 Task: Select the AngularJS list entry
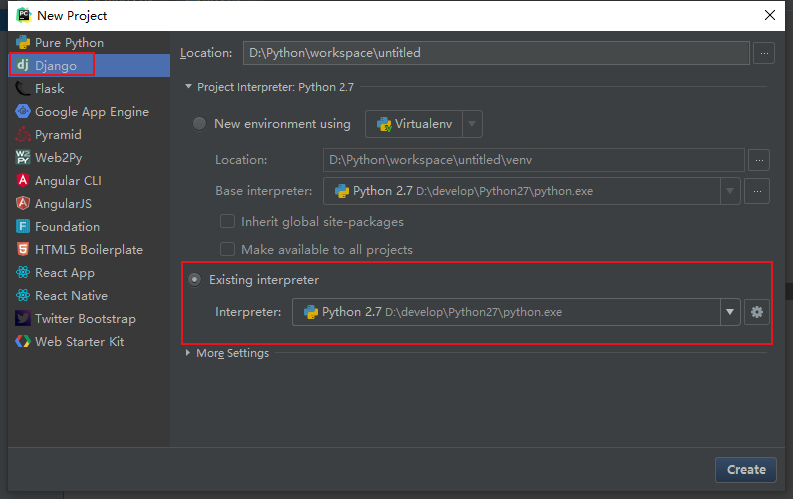pos(89,203)
